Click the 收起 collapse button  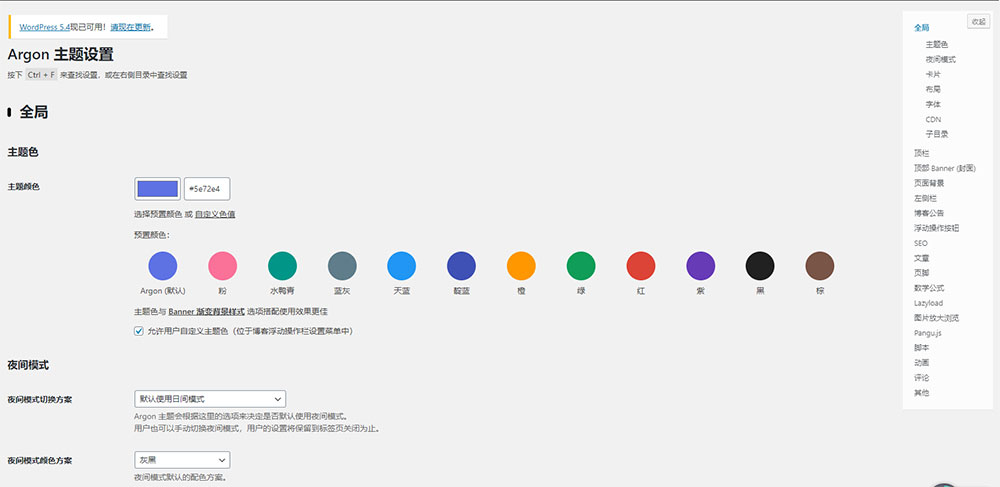click(978, 21)
